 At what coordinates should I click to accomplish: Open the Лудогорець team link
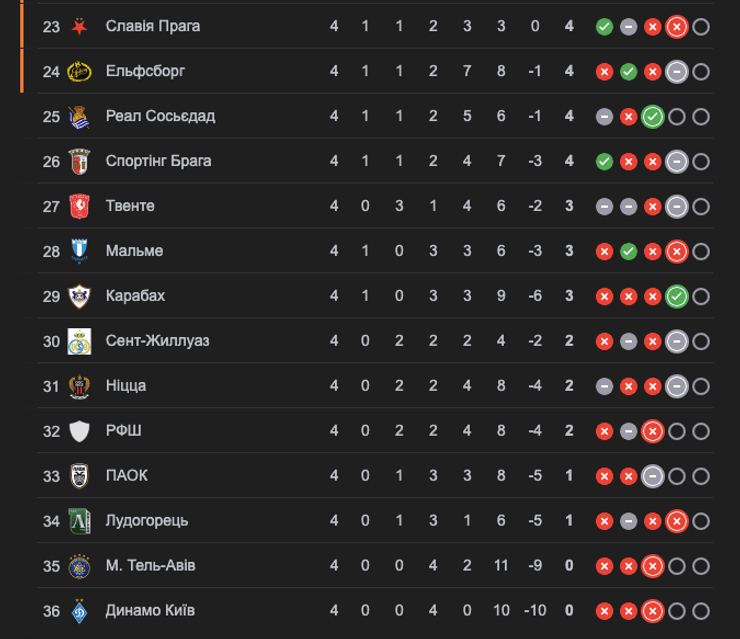tap(147, 521)
